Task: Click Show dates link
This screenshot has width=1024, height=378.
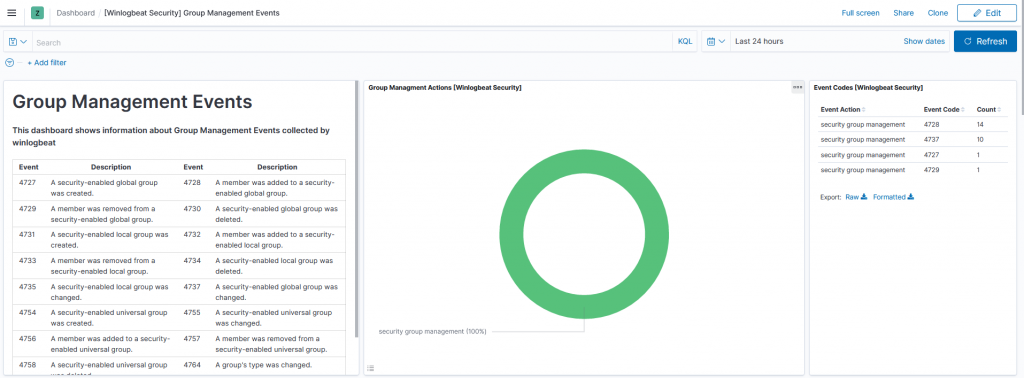Action: pyautogui.click(x=923, y=41)
